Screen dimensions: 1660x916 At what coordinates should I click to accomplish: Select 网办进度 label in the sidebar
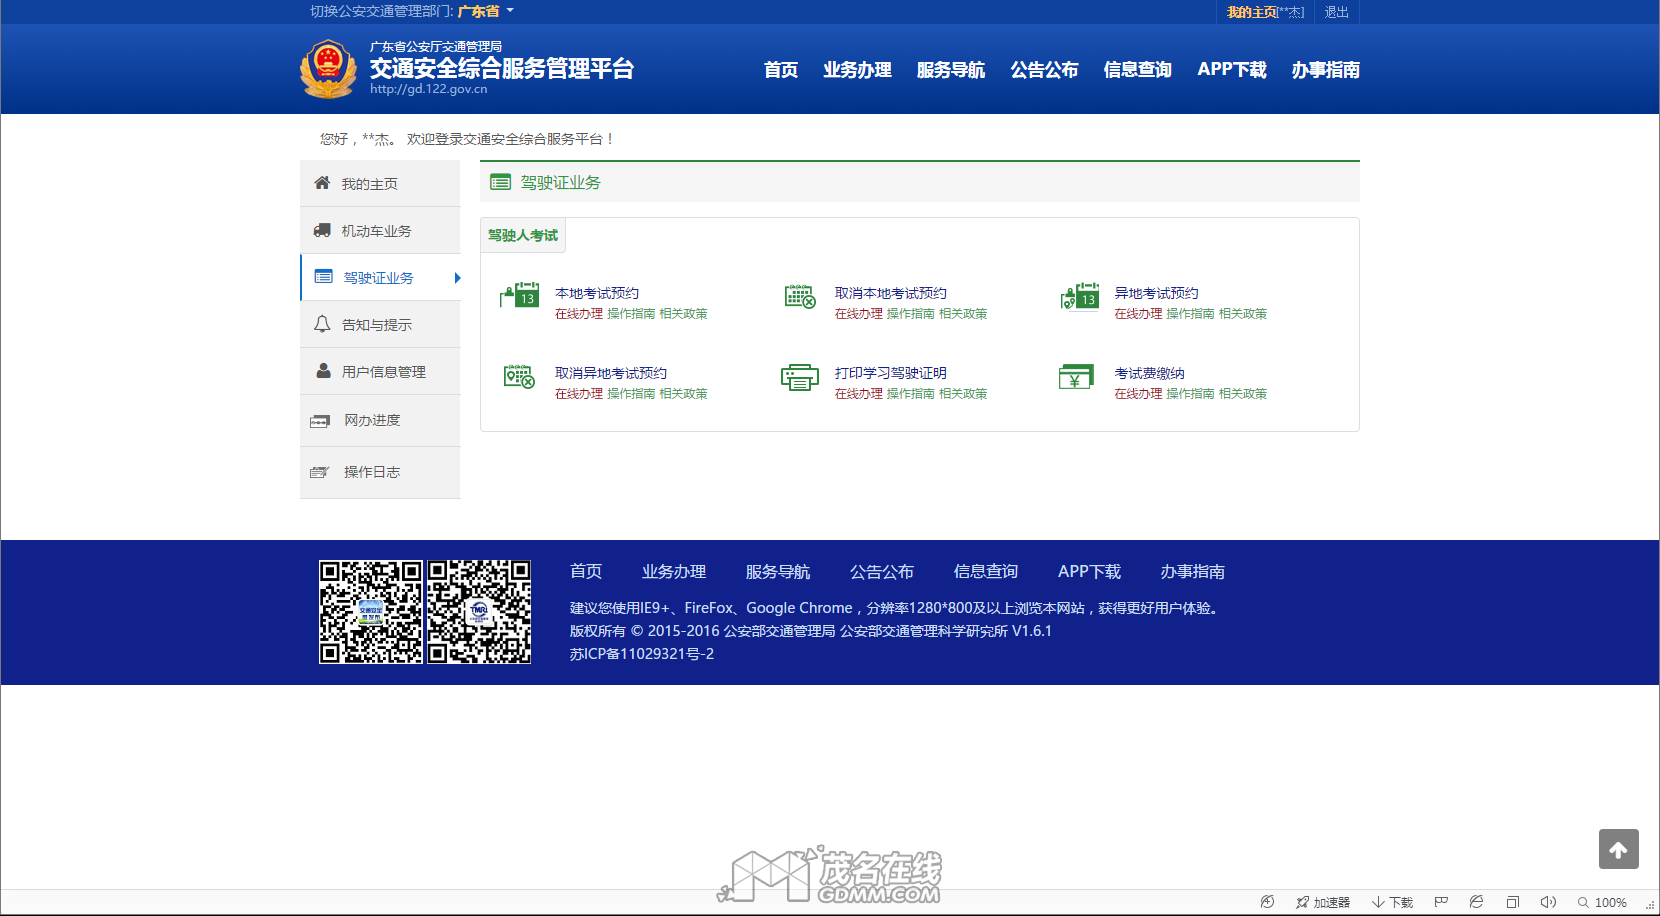[x=372, y=420]
